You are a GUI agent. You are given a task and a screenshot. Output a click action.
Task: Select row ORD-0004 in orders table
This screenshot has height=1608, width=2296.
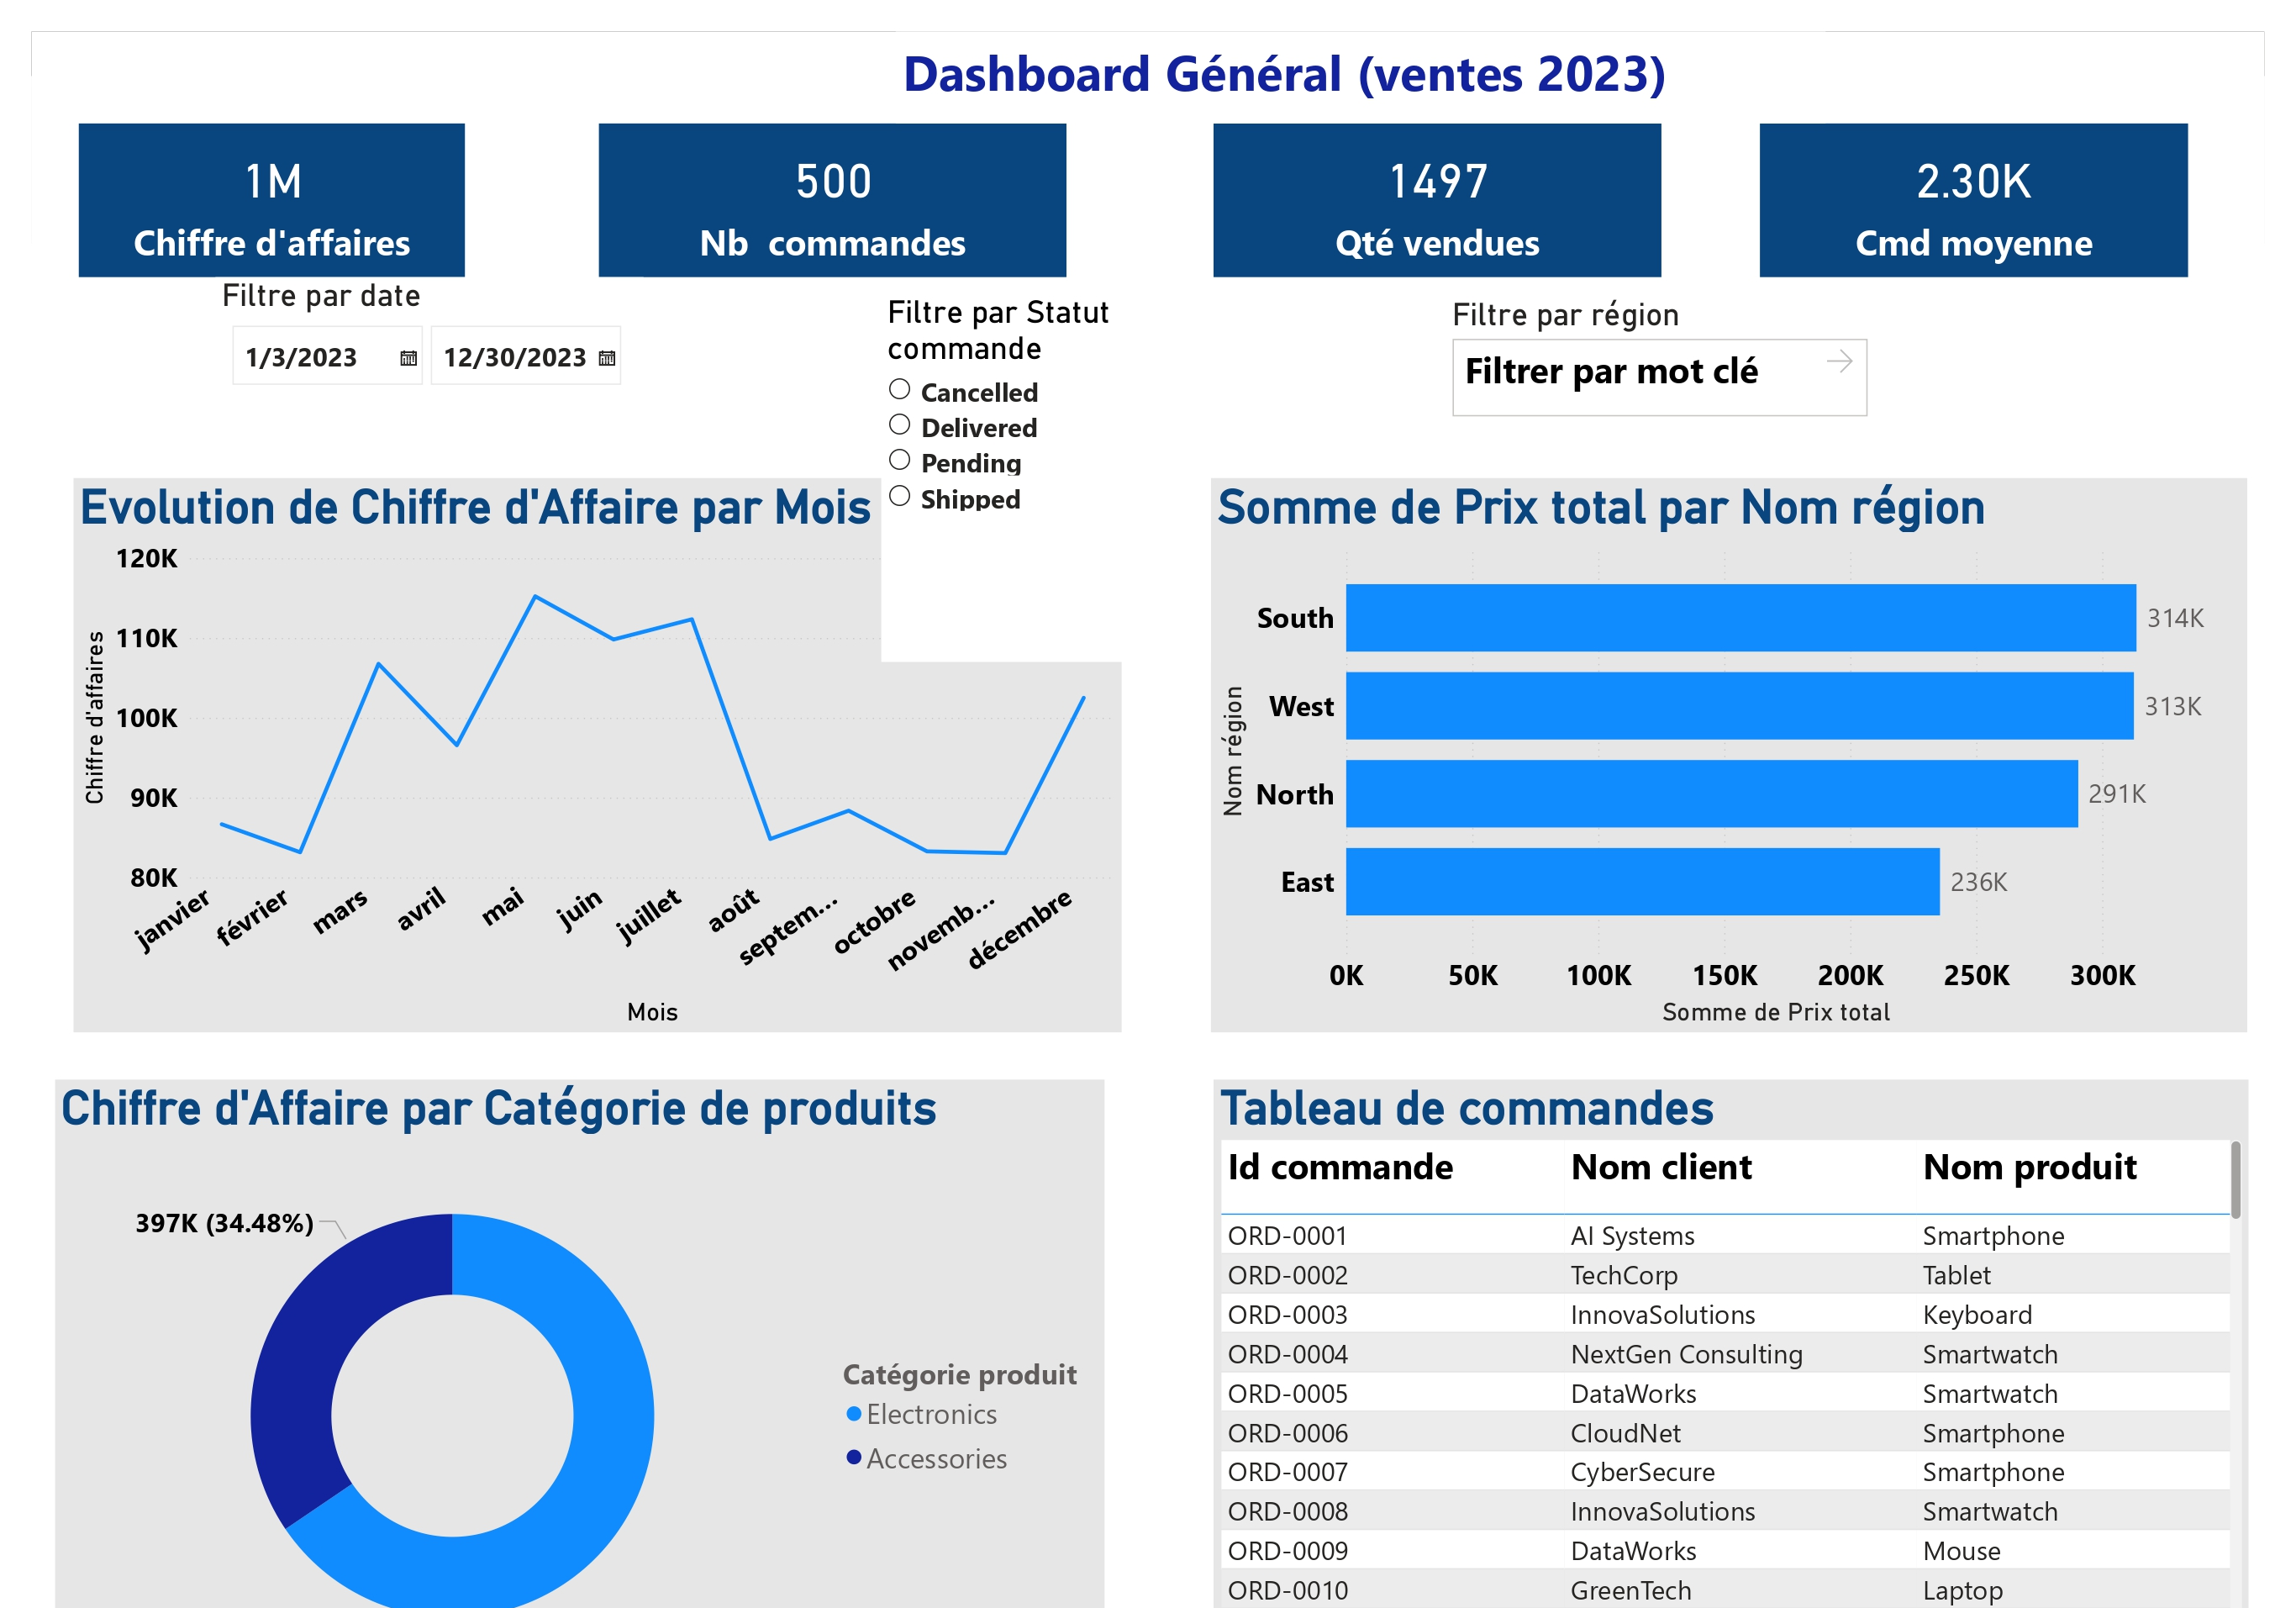click(x=1725, y=1354)
